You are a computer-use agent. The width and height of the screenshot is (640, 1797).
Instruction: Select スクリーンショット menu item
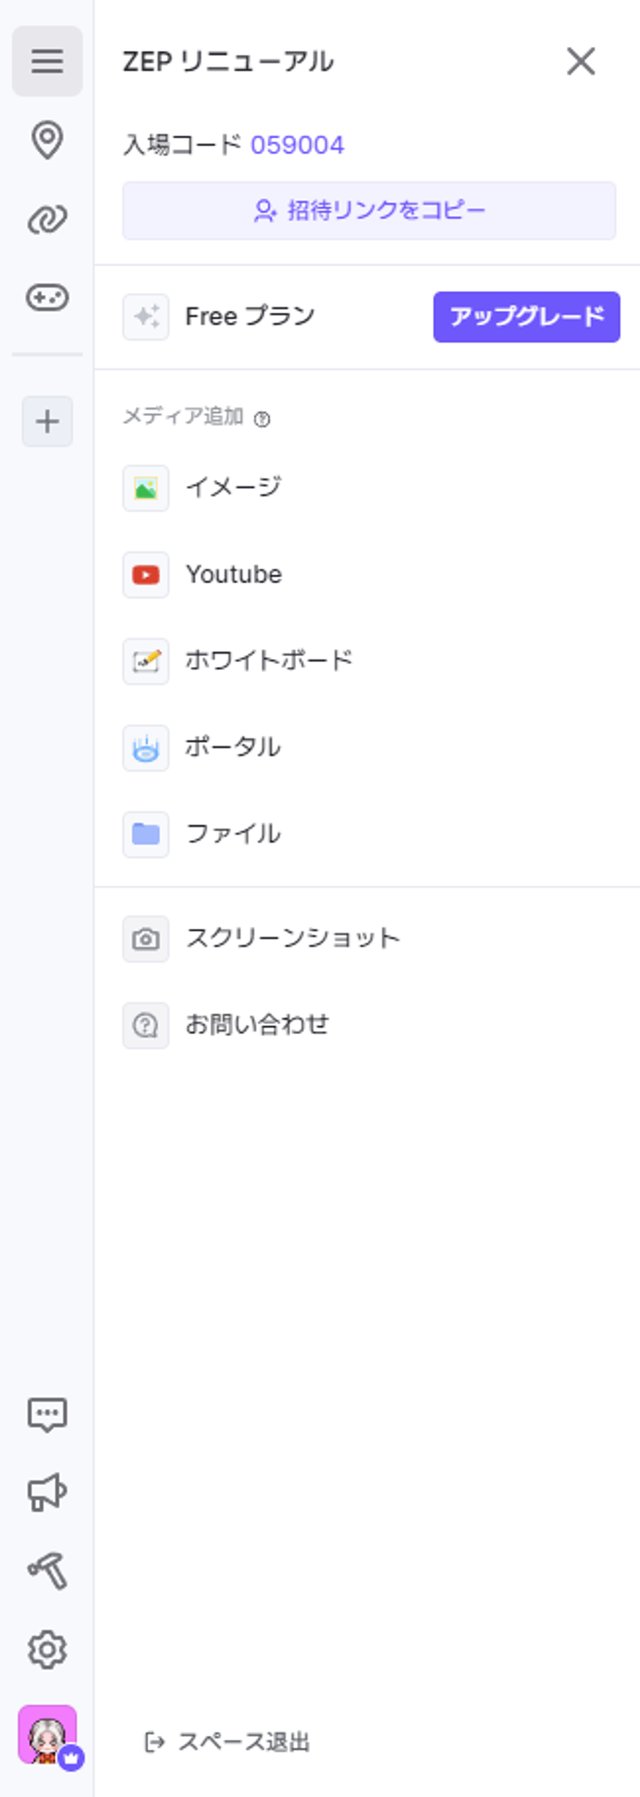pos(292,938)
